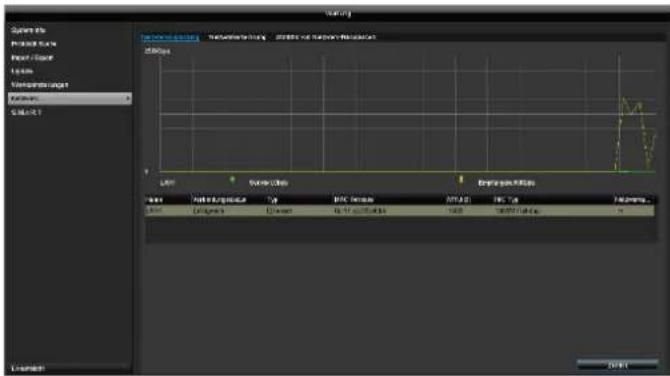The width and height of the screenshot is (670, 376).
Task: Open the Update entry in the sidebar
Action: click(x=22, y=71)
